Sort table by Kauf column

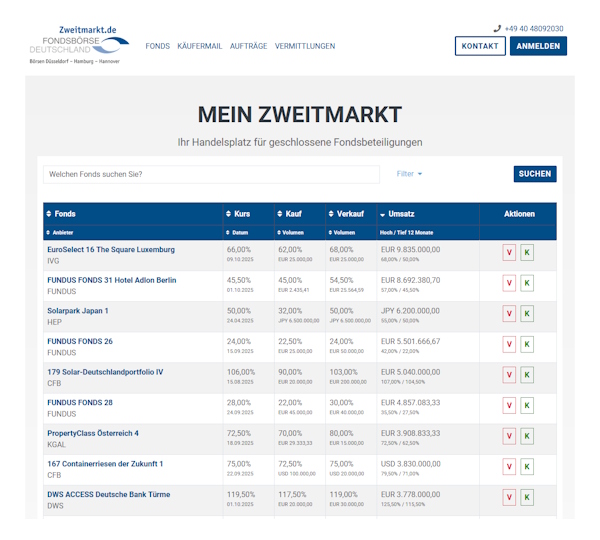click(290, 214)
